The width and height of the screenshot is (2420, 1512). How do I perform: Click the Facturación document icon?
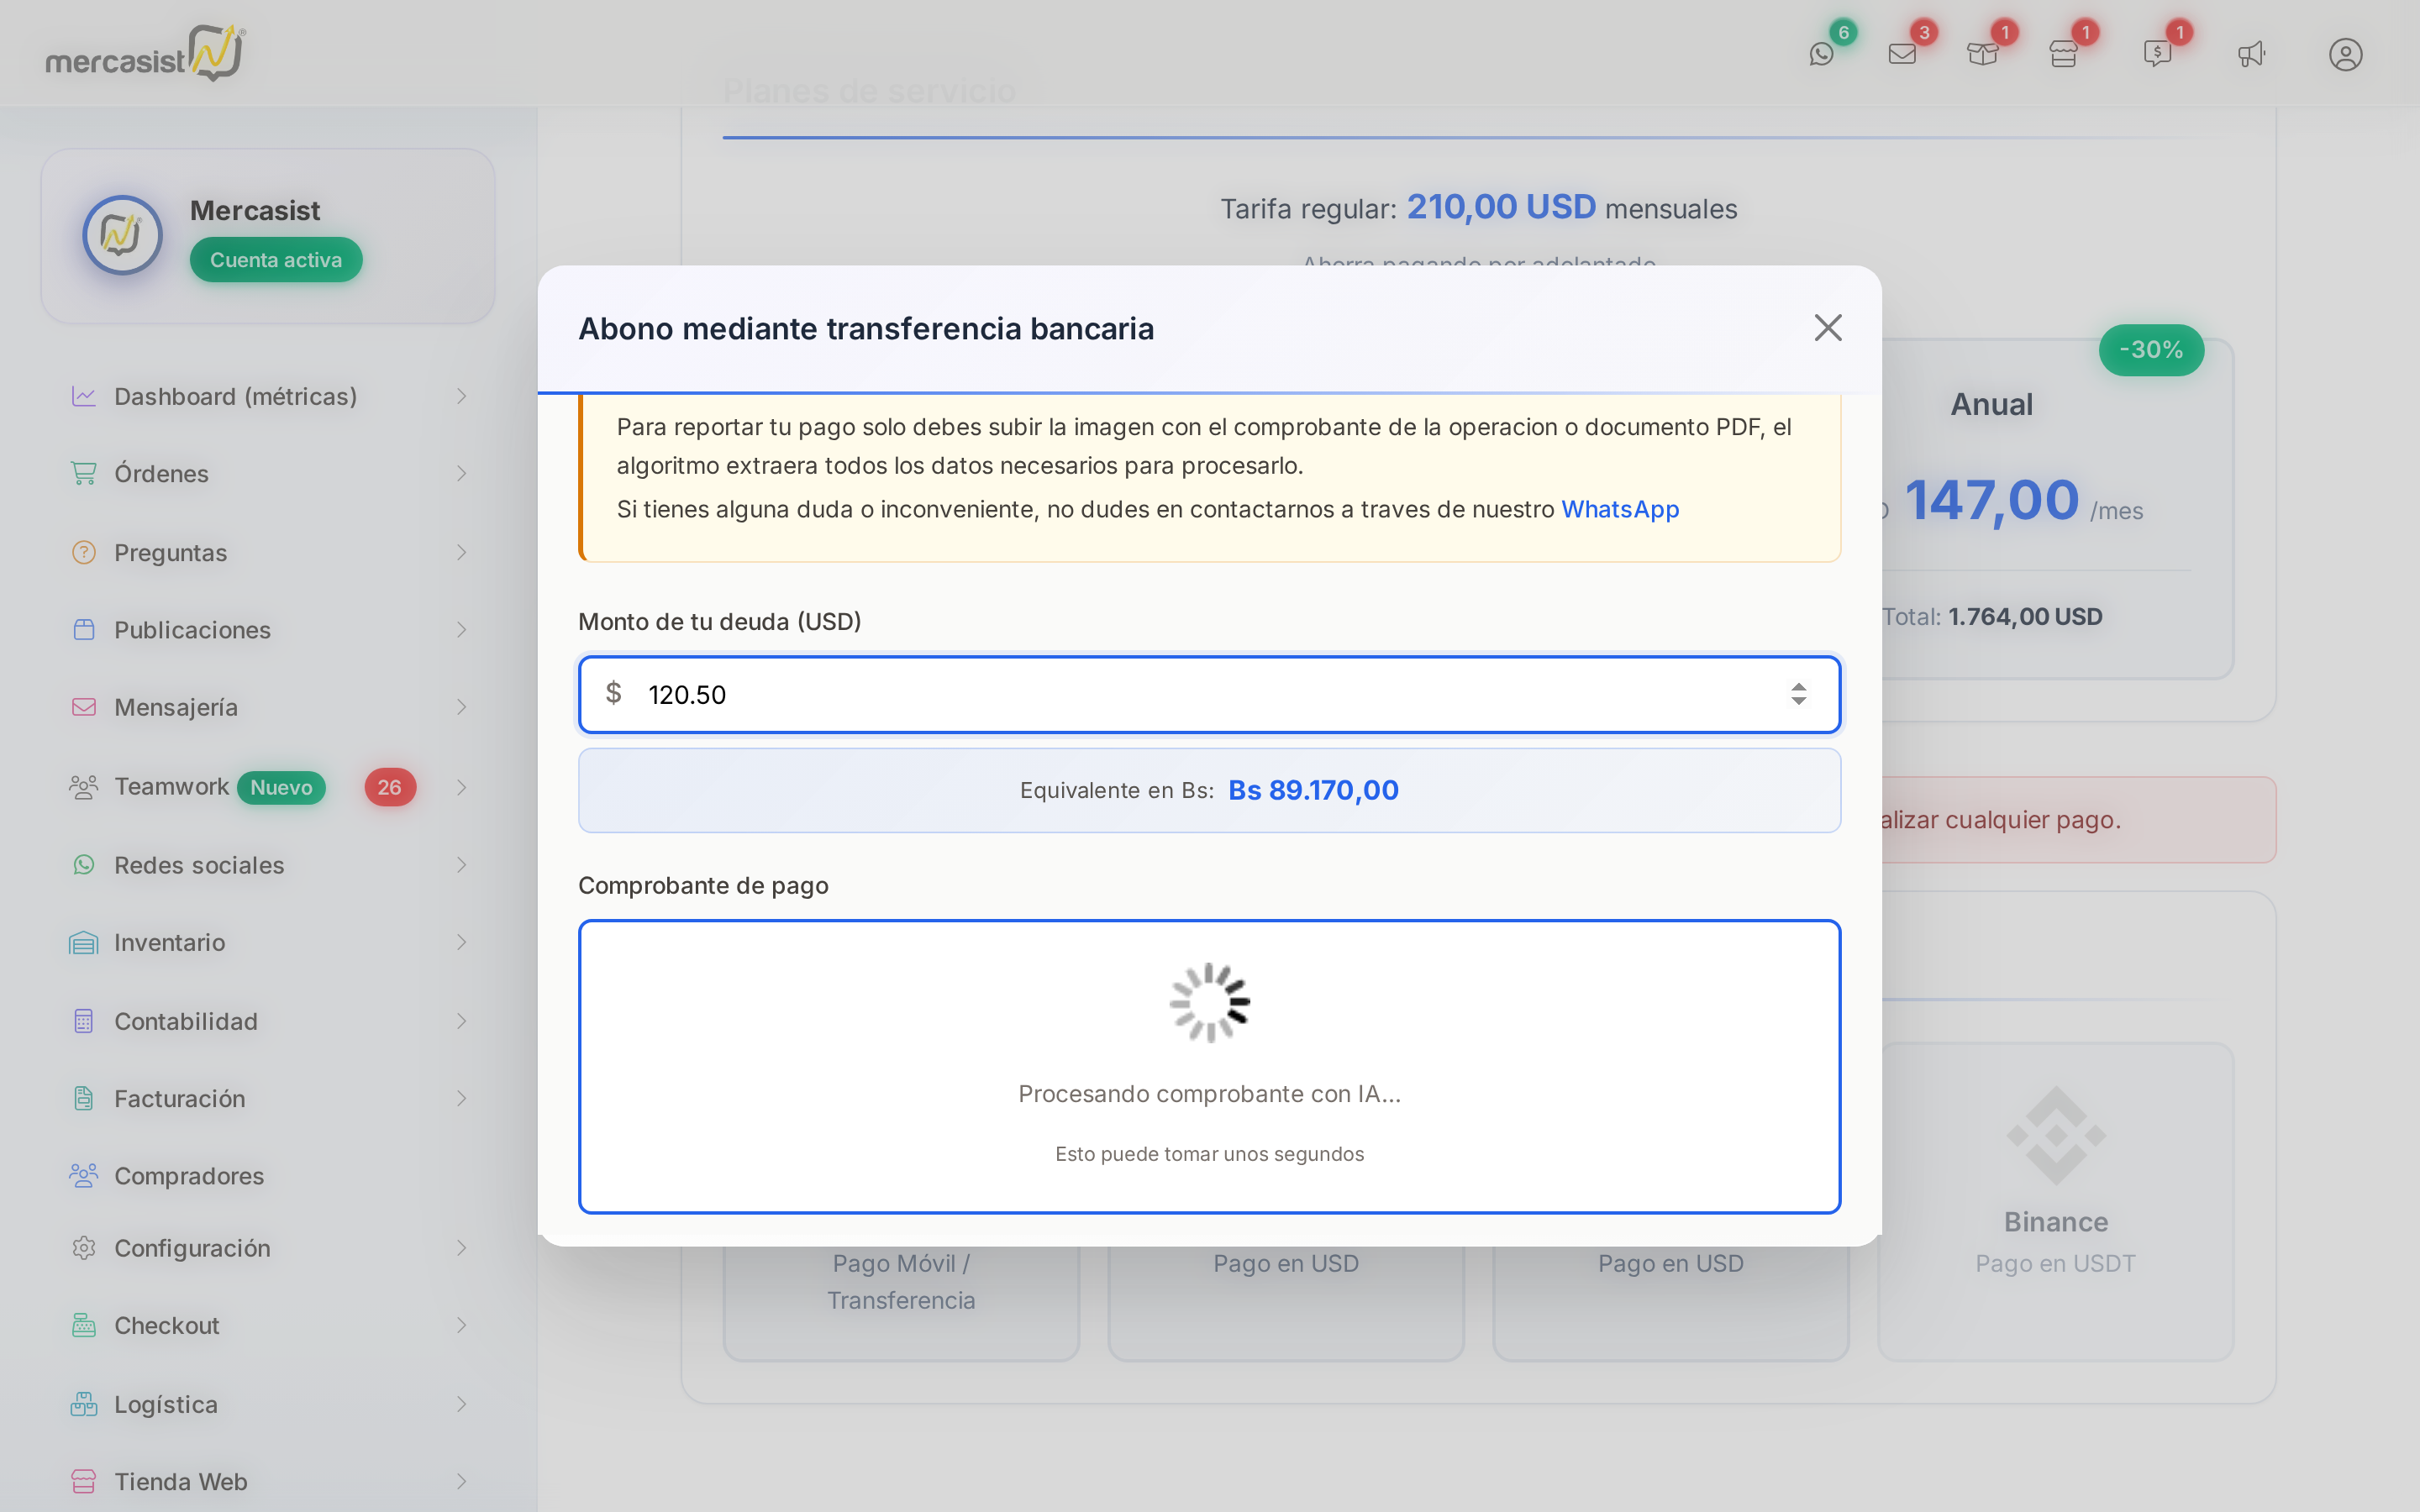click(x=84, y=1098)
